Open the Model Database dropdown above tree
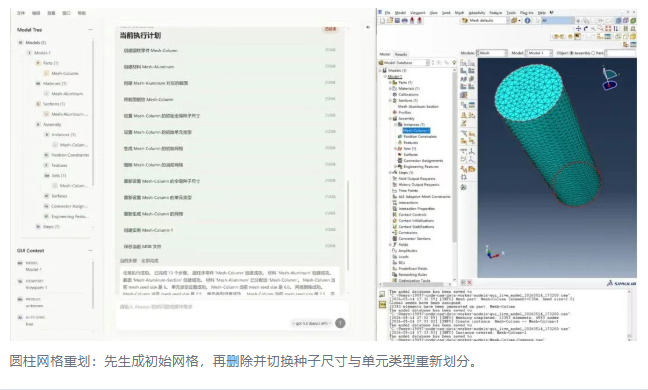Screen dimensions: 648x390 [x=405, y=62]
